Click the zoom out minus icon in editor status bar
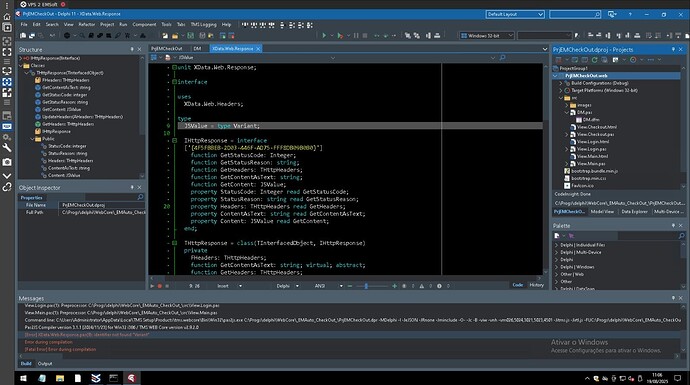 [350, 286]
